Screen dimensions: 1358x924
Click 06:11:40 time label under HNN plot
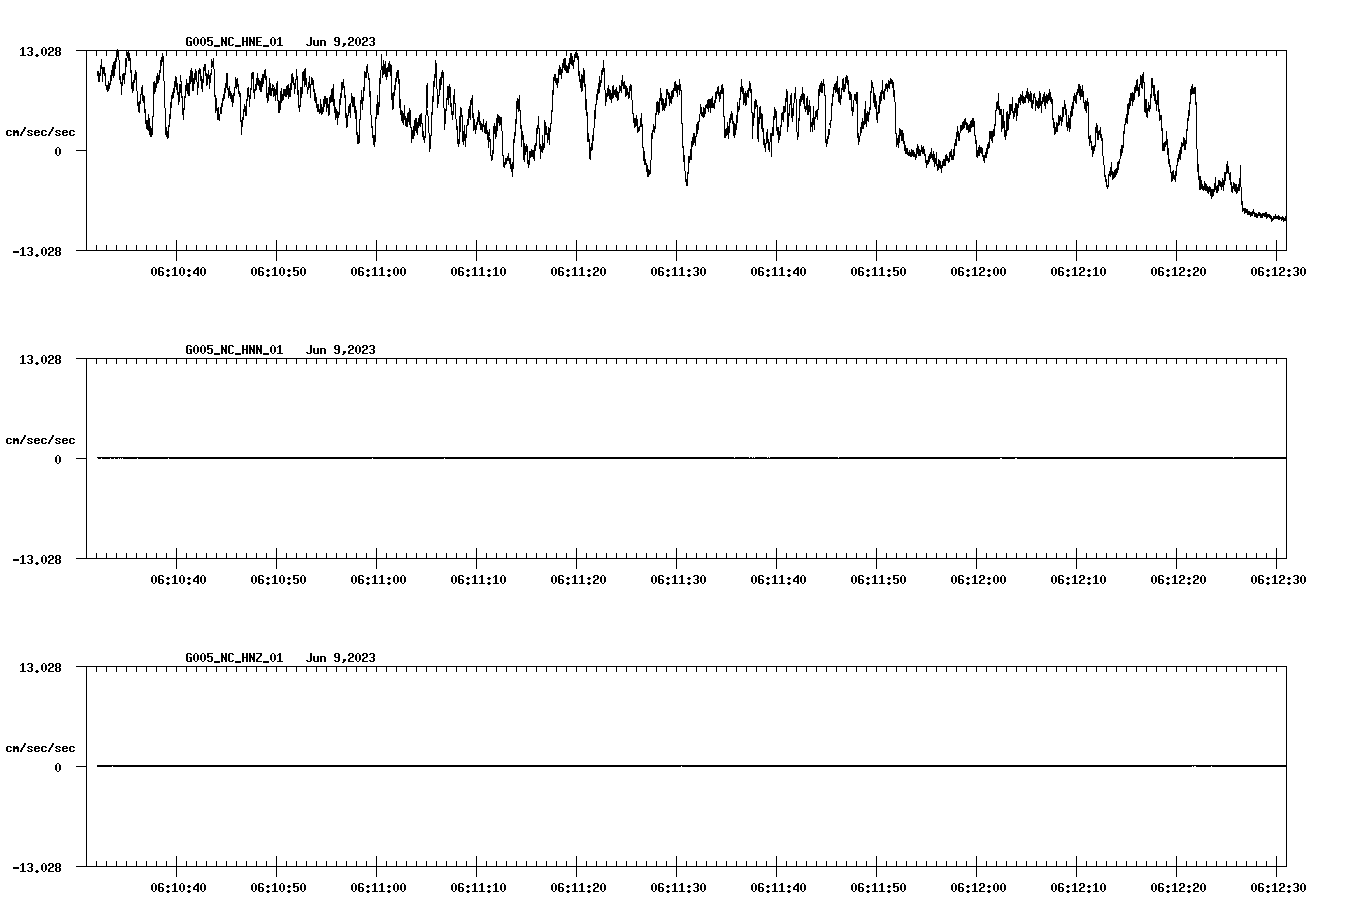(x=778, y=580)
